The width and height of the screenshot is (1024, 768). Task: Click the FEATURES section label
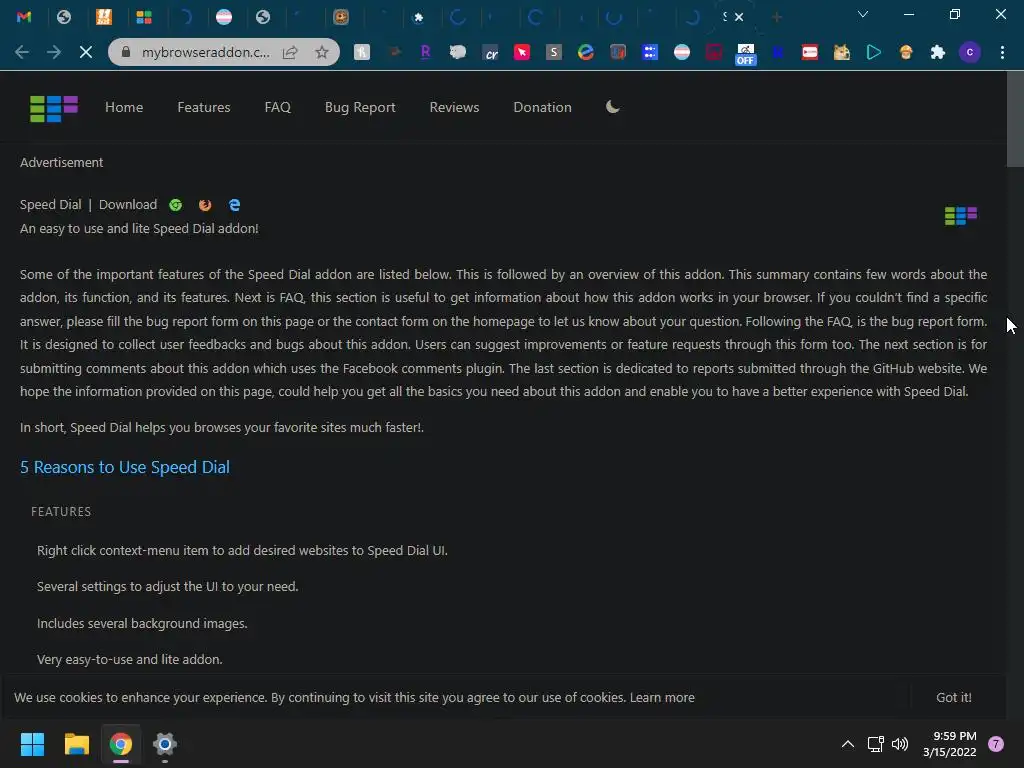click(61, 511)
